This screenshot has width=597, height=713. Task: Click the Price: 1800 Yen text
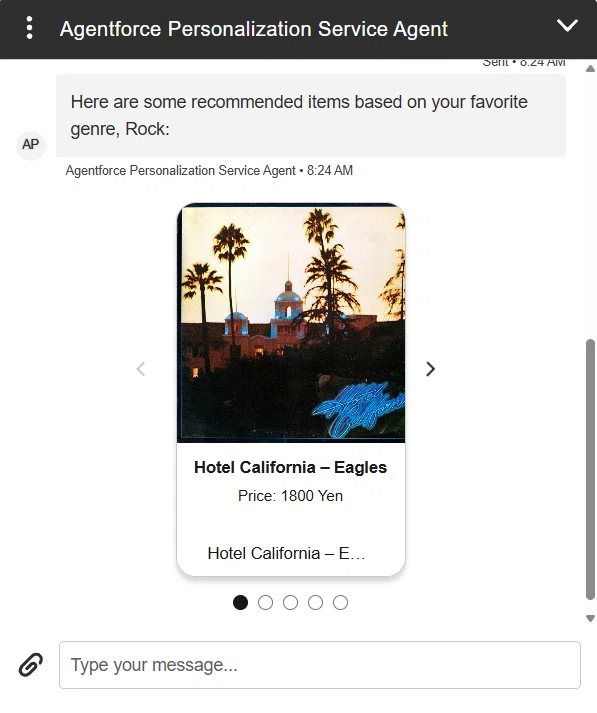291,496
